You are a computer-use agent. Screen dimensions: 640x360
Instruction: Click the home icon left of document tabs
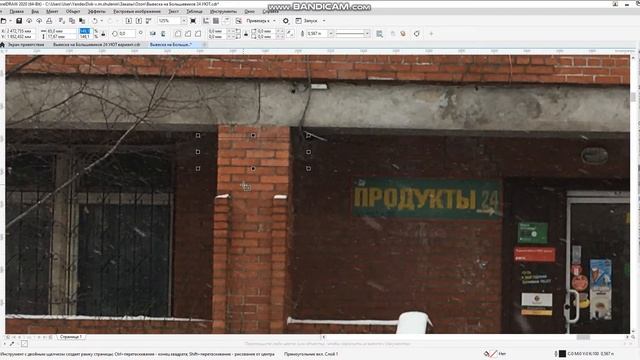(2, 44)
